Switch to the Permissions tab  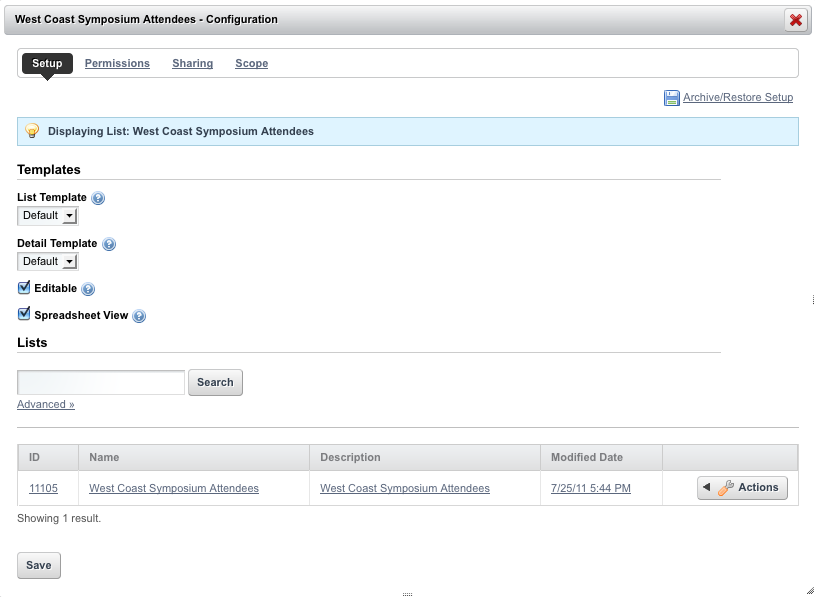(x=117, y=63)
